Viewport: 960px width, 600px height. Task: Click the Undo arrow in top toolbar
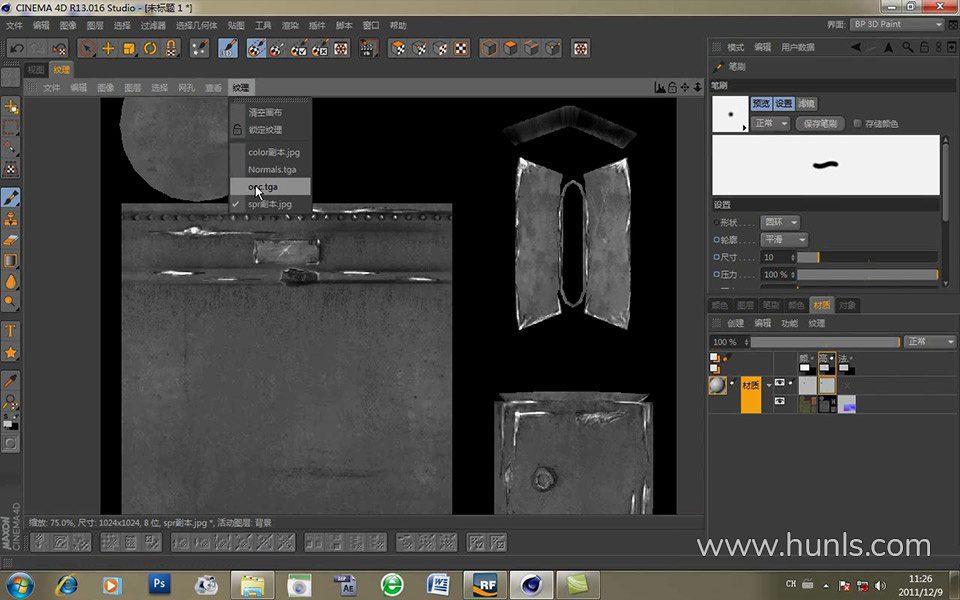tap(17, 48)
